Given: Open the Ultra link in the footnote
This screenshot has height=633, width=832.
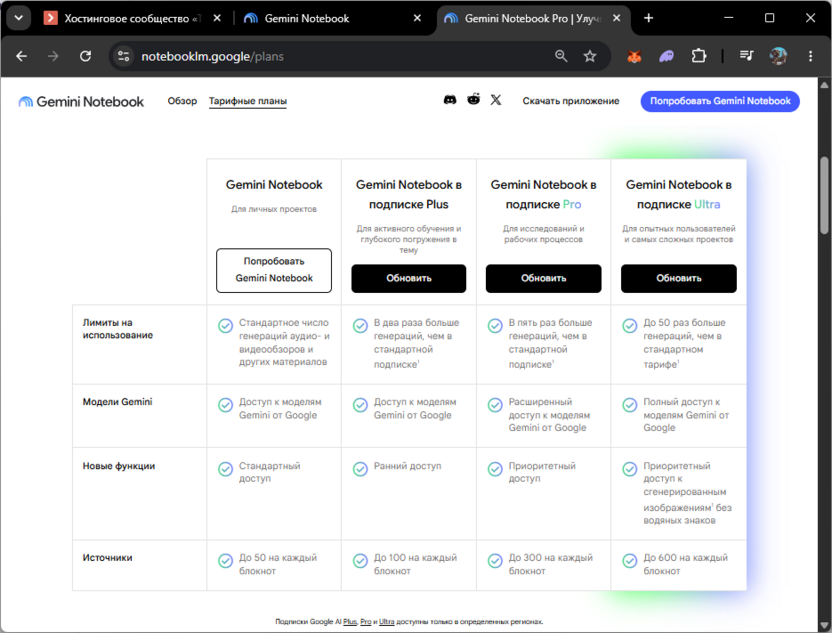Looking at the screenshot, I should tap(387, 621).
